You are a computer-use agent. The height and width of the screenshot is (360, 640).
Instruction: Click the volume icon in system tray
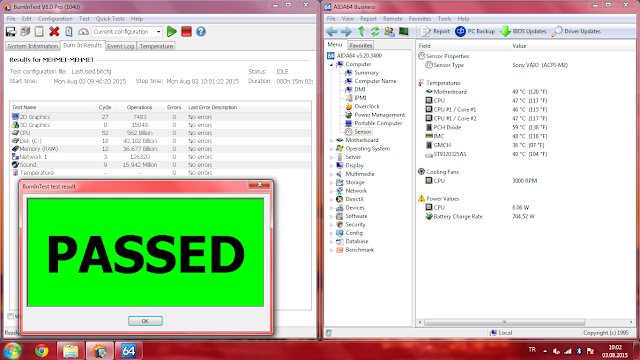(x=556, y=351)
